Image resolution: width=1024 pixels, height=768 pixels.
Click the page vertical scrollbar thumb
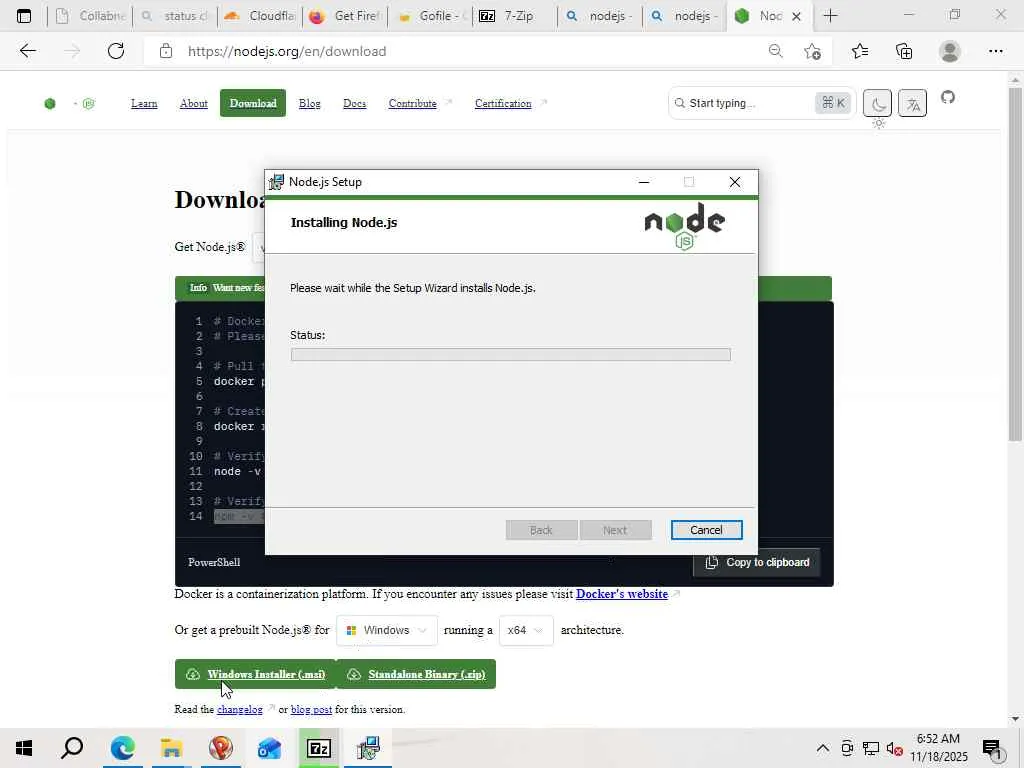point(1015,264)
